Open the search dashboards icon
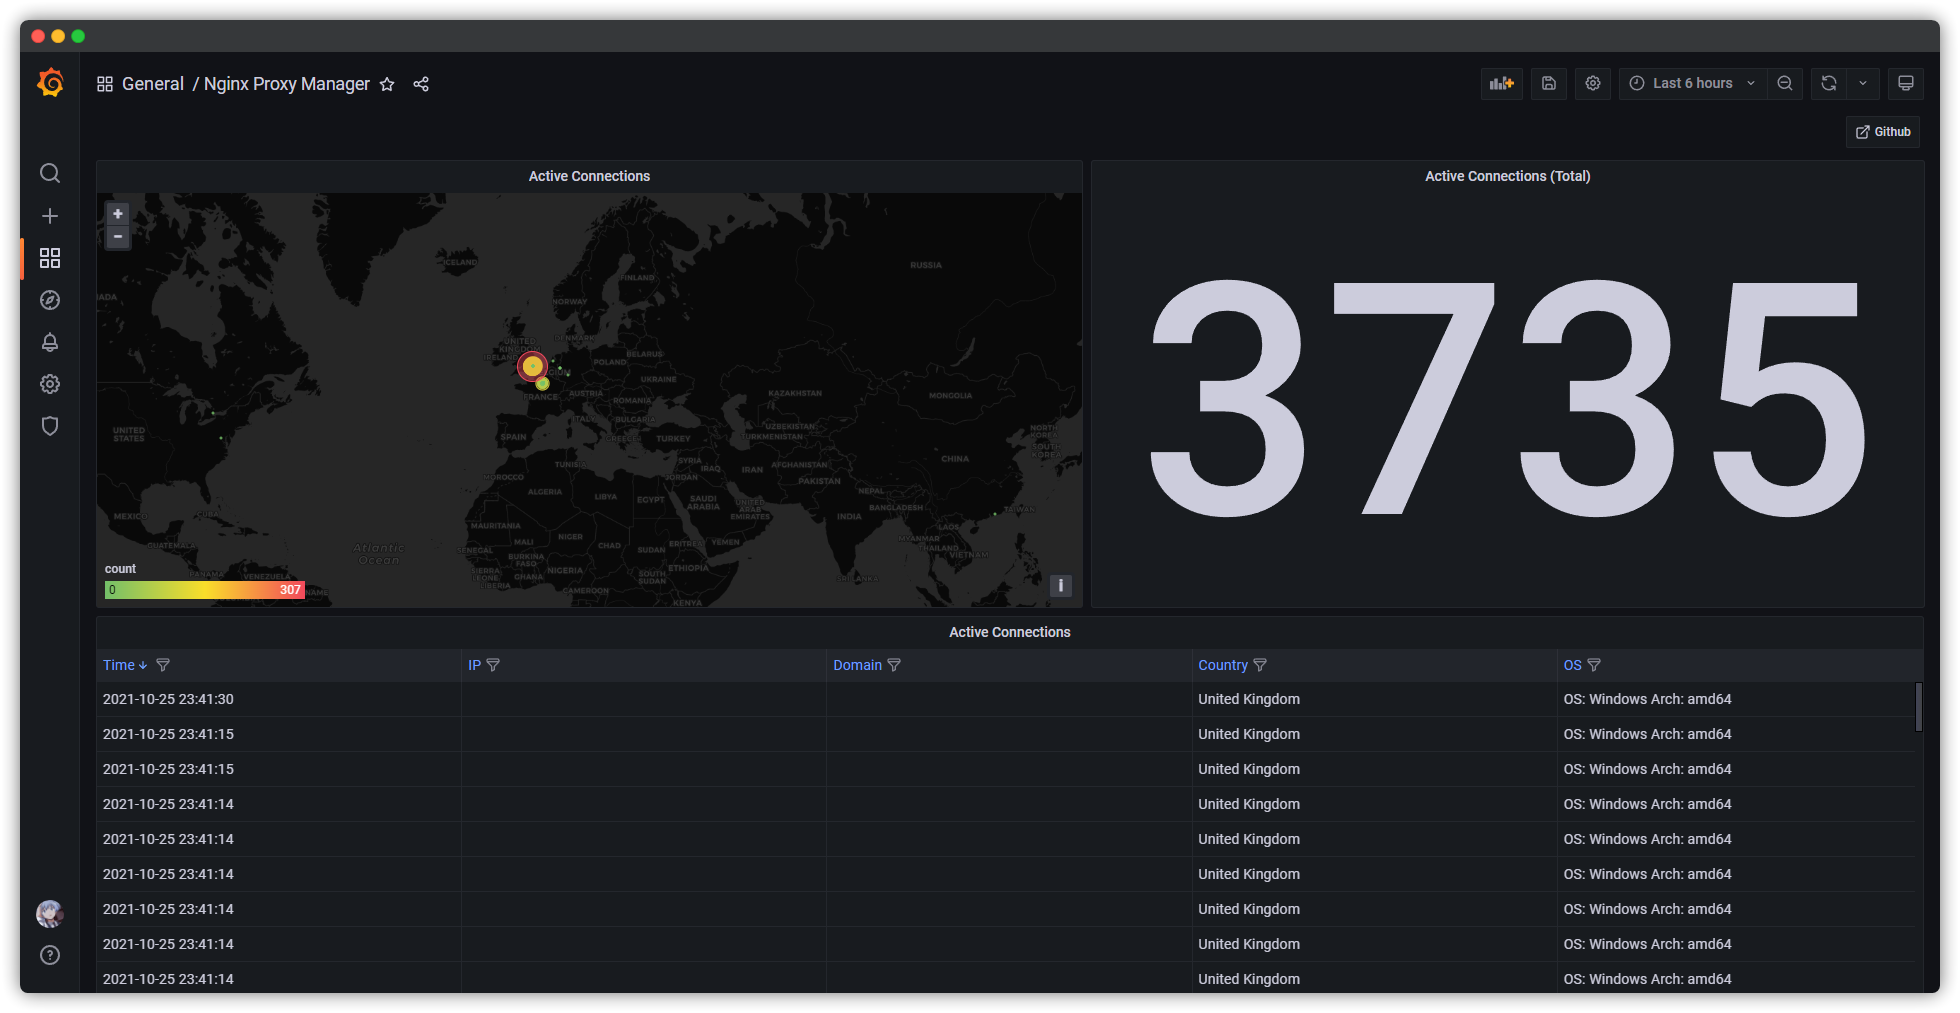This screenshot has height=1013, width=1960. 50,173
